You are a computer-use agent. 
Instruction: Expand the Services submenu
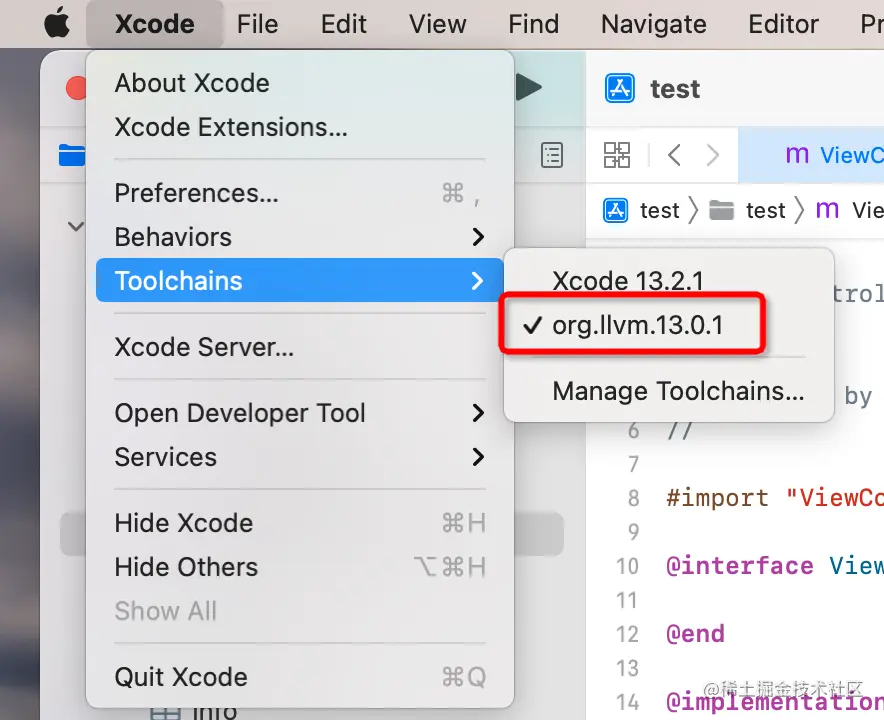pyautogui.click(x=300, y=457)
